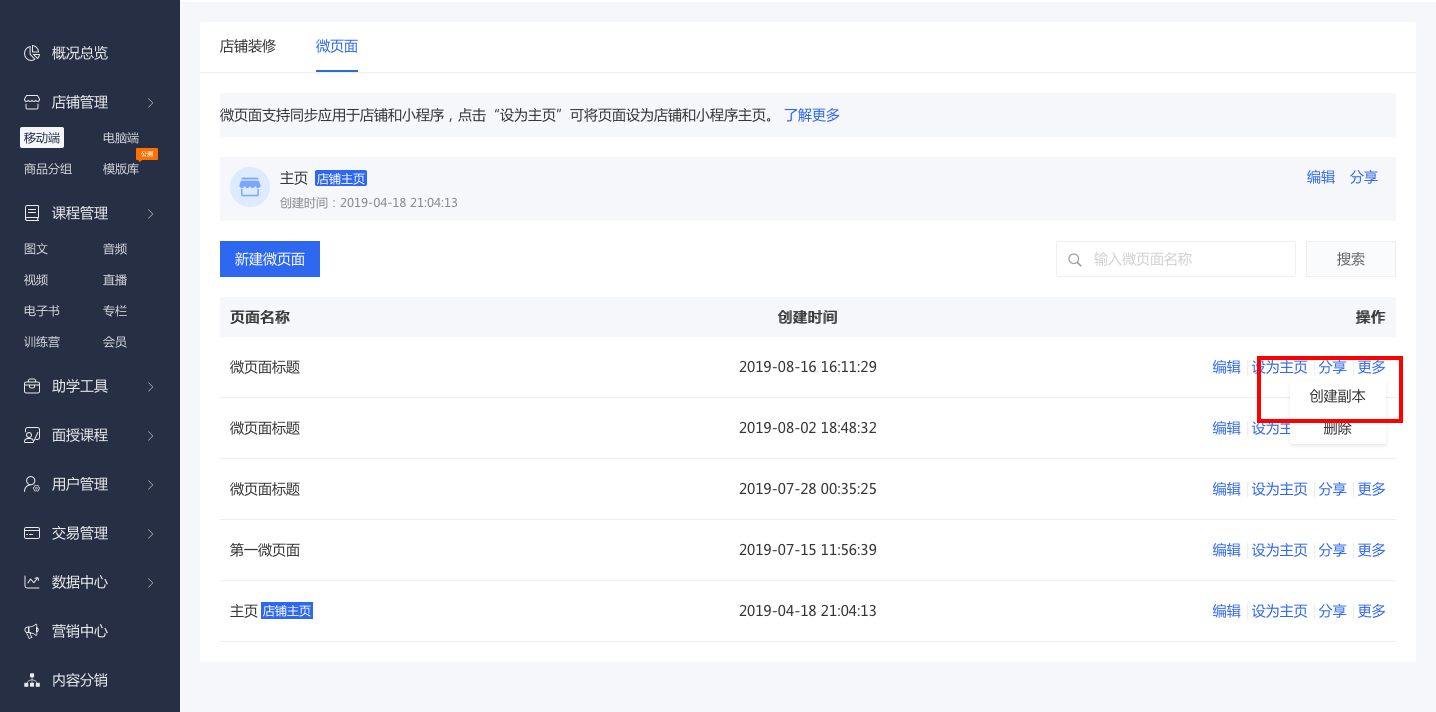Switch to the 店铺装修 tab
This screenshot has width=1436, height=712.
pos(248,46)
